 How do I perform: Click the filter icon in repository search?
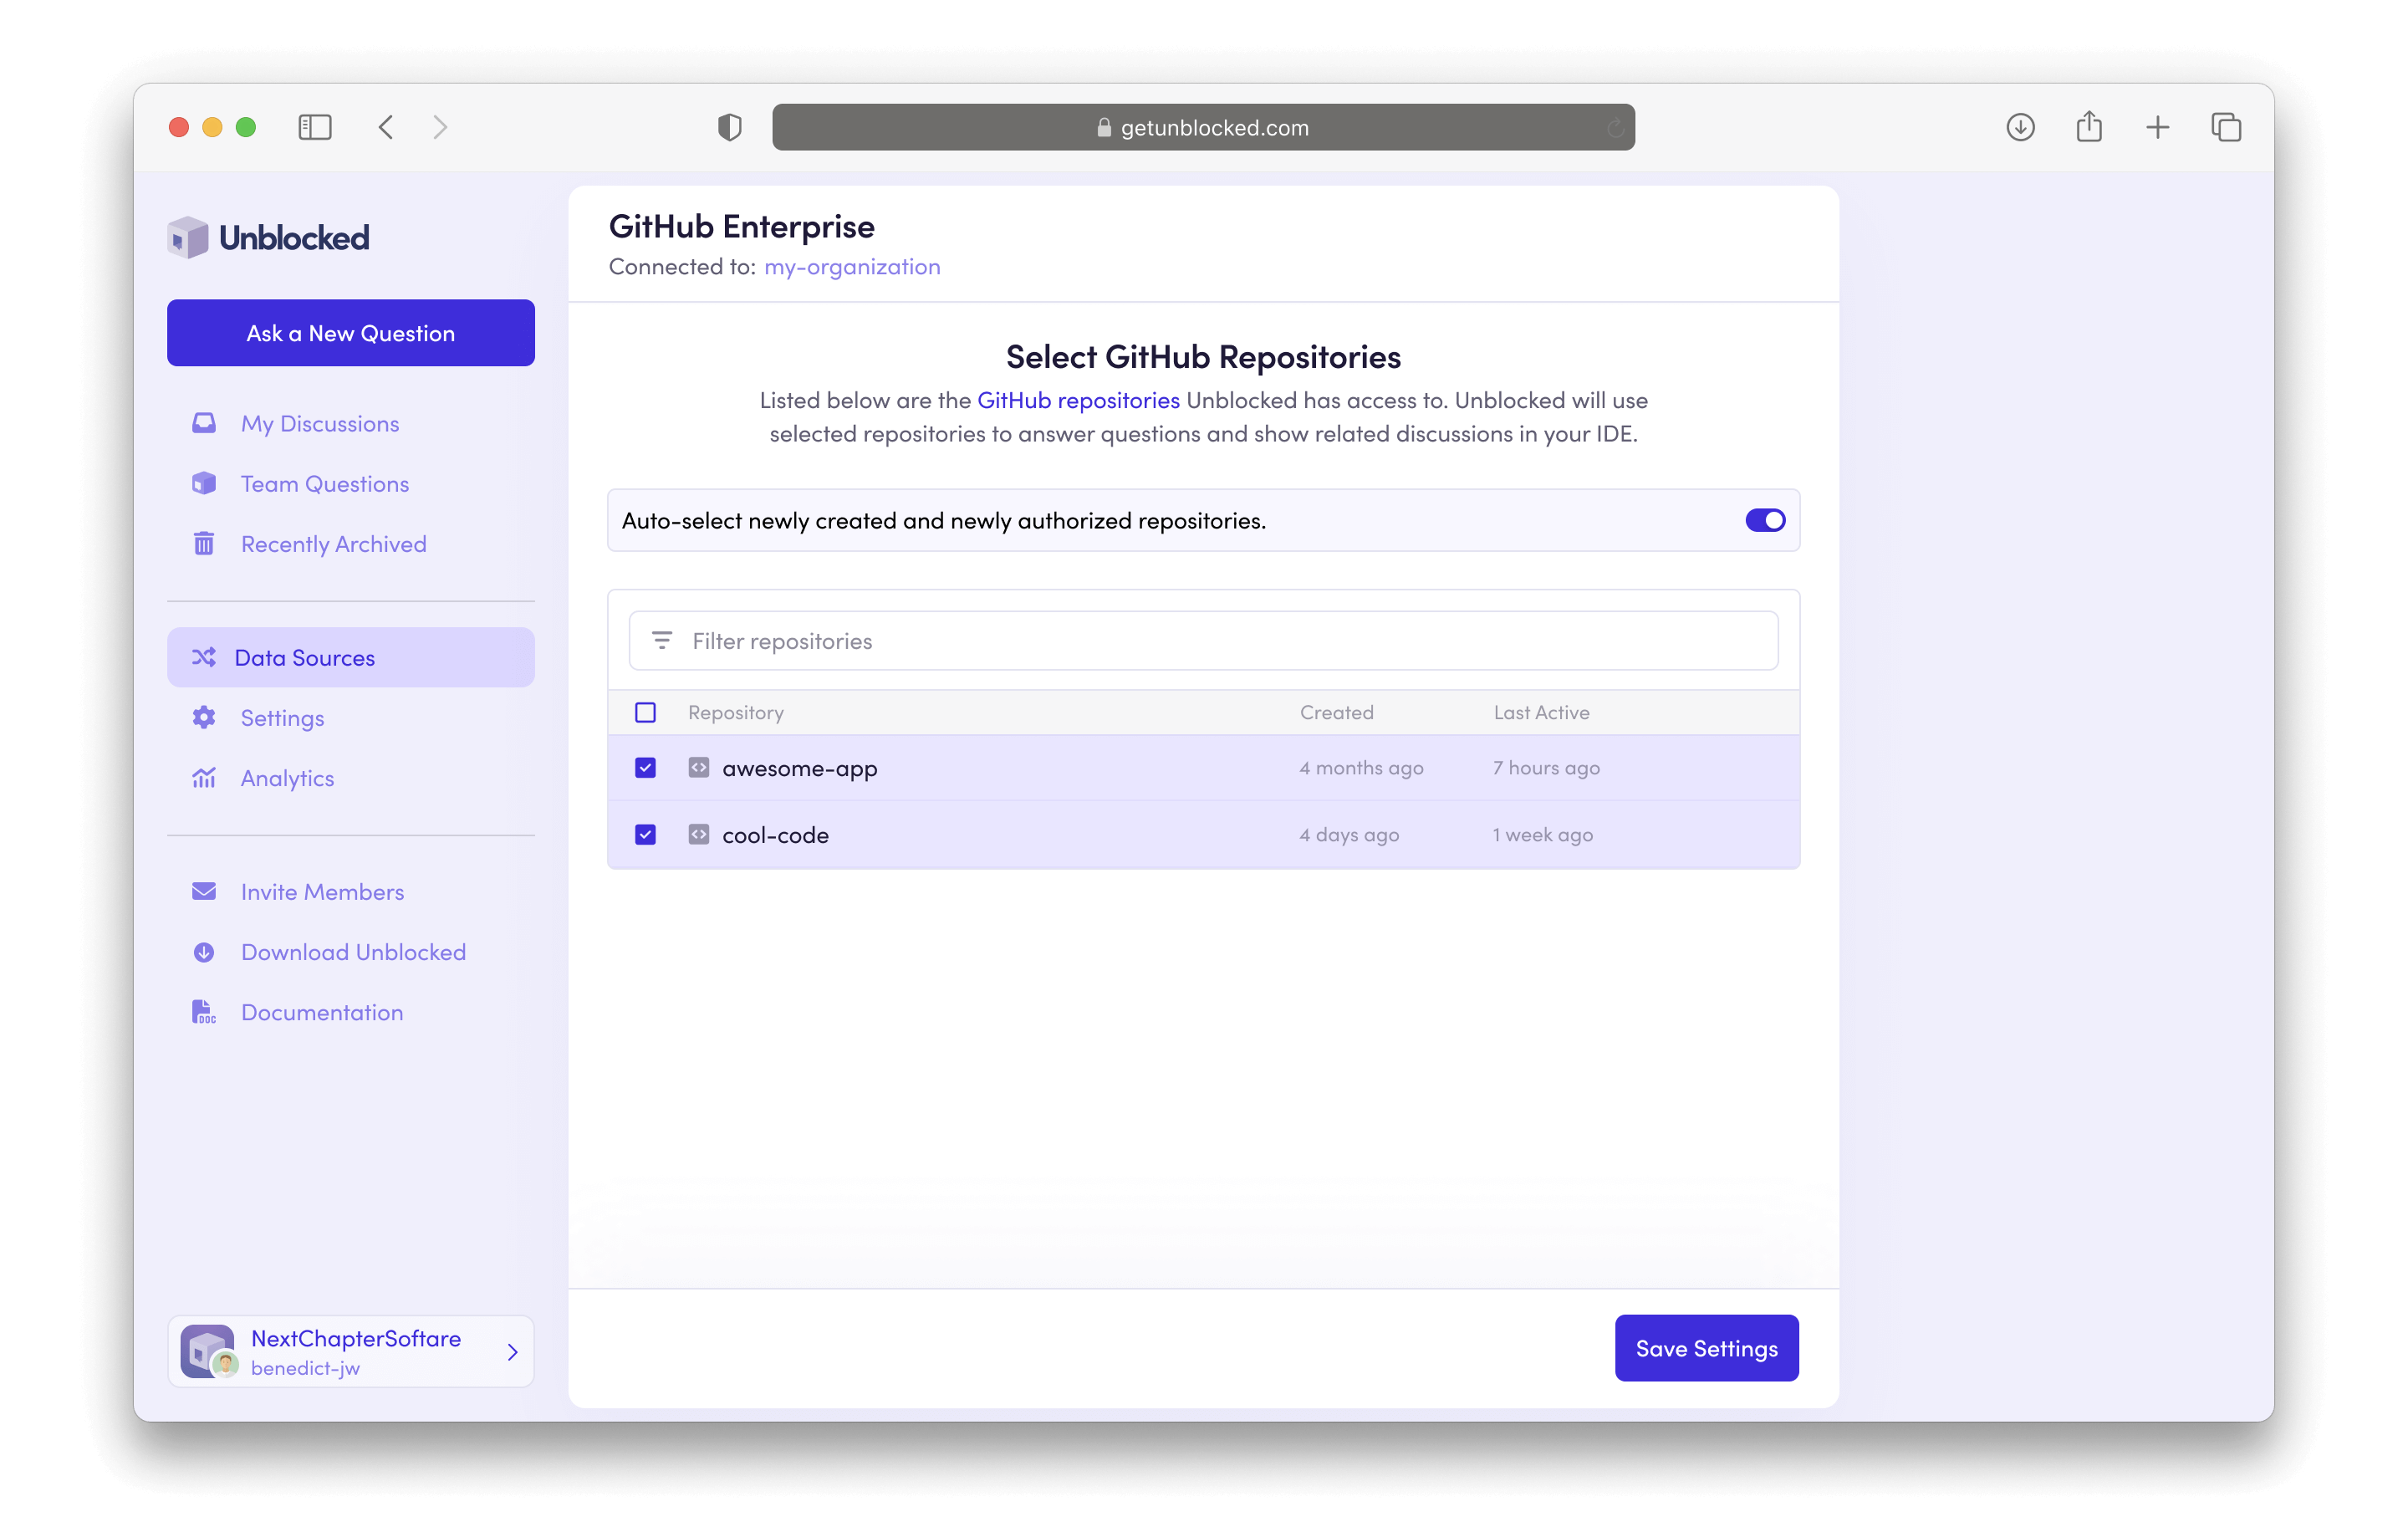pos(662,640)
